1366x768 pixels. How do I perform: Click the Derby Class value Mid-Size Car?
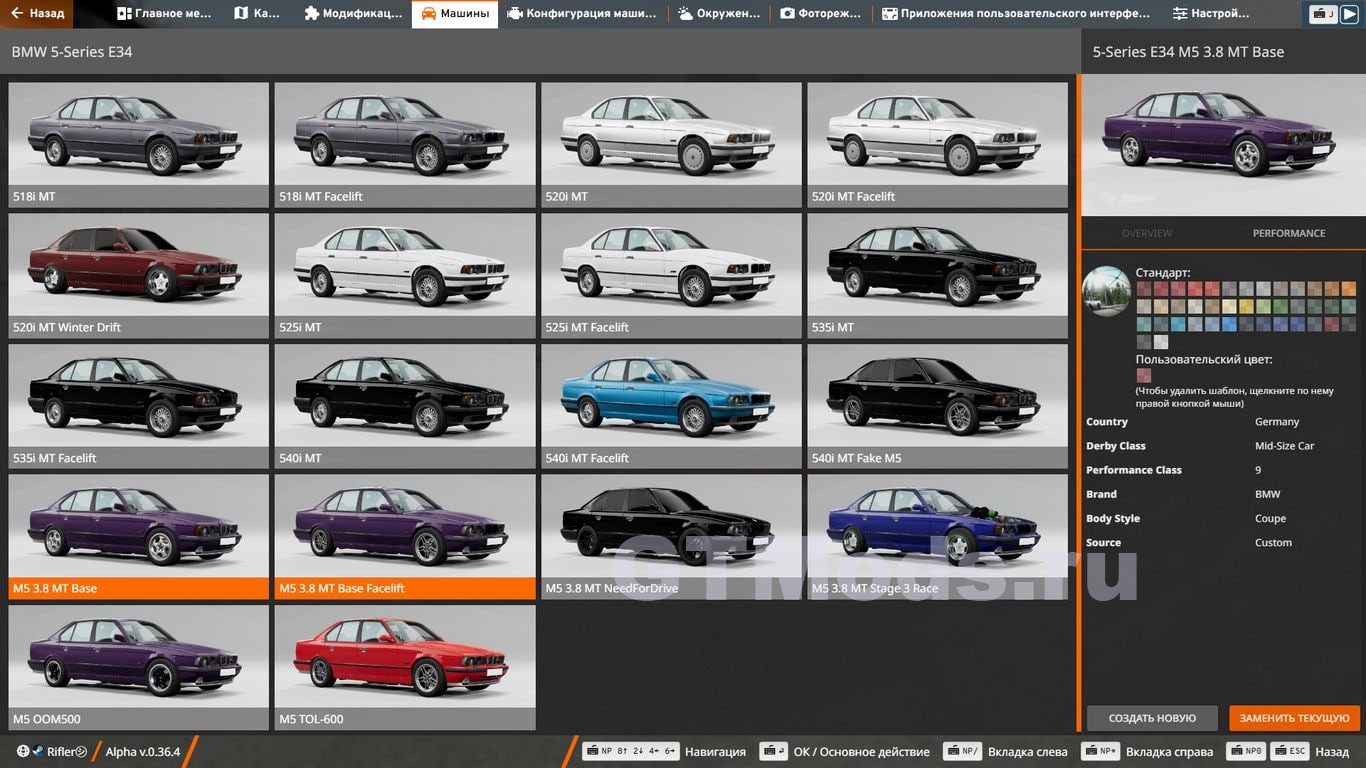tap(1284, 446)
